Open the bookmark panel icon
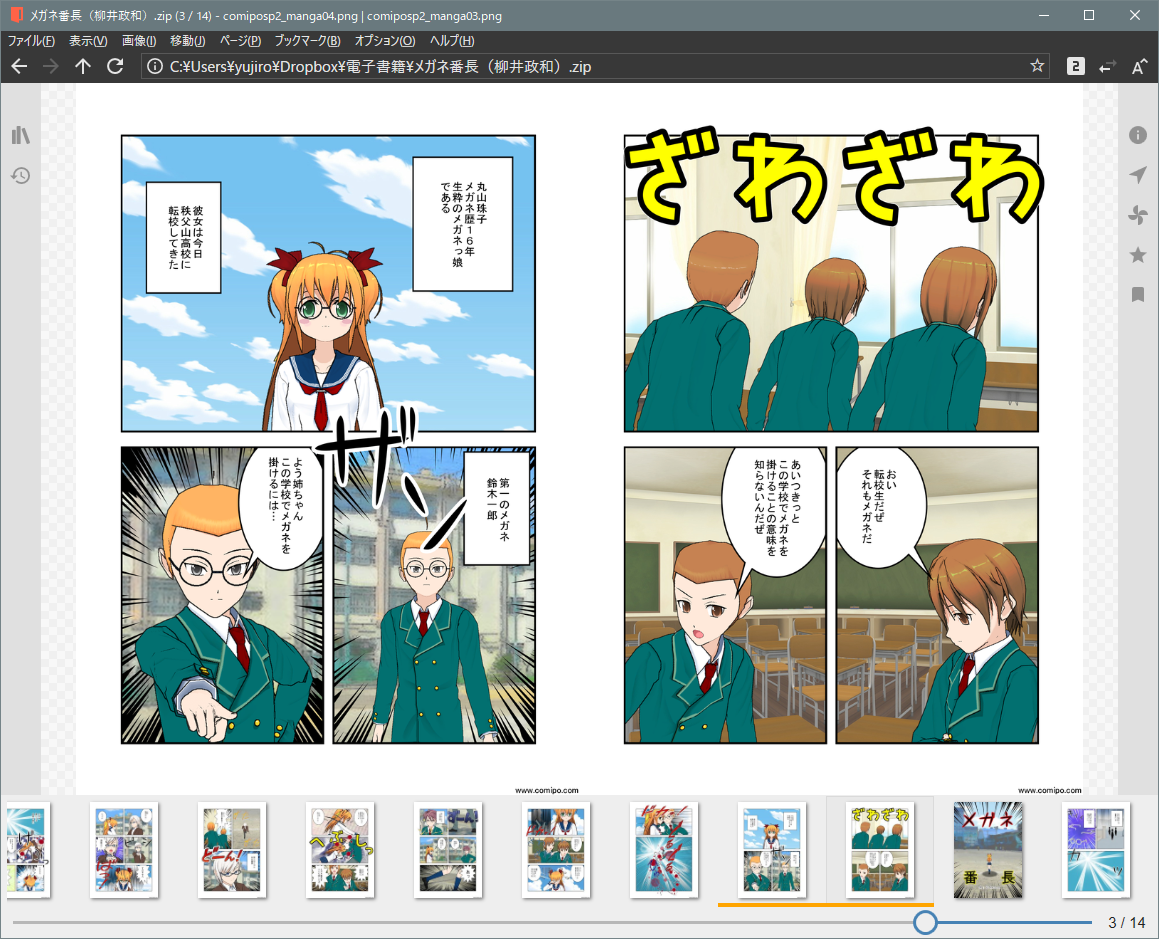Image resolution: width=1159 pixels, height=939 pixels. [x=1138, y=295]
